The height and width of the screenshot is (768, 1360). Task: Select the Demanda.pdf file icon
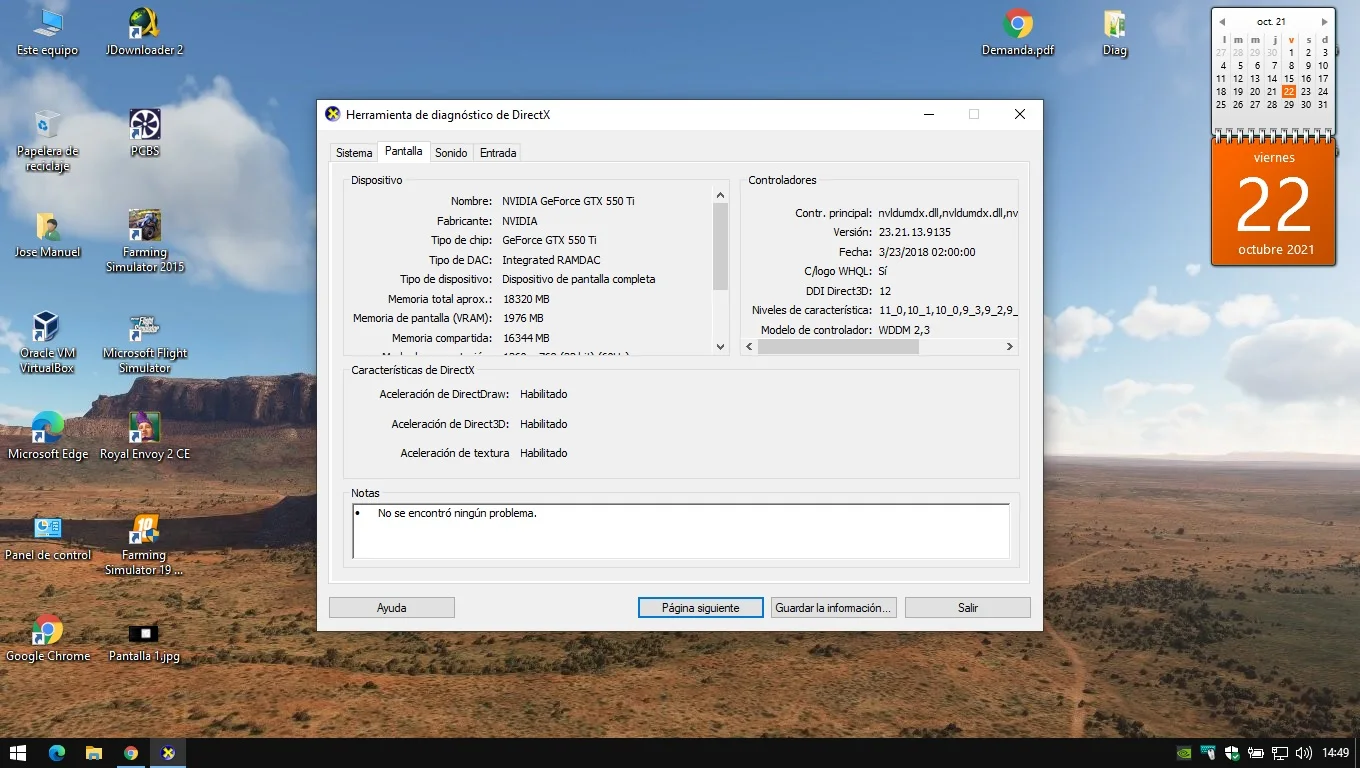(x=1018, y=32)
